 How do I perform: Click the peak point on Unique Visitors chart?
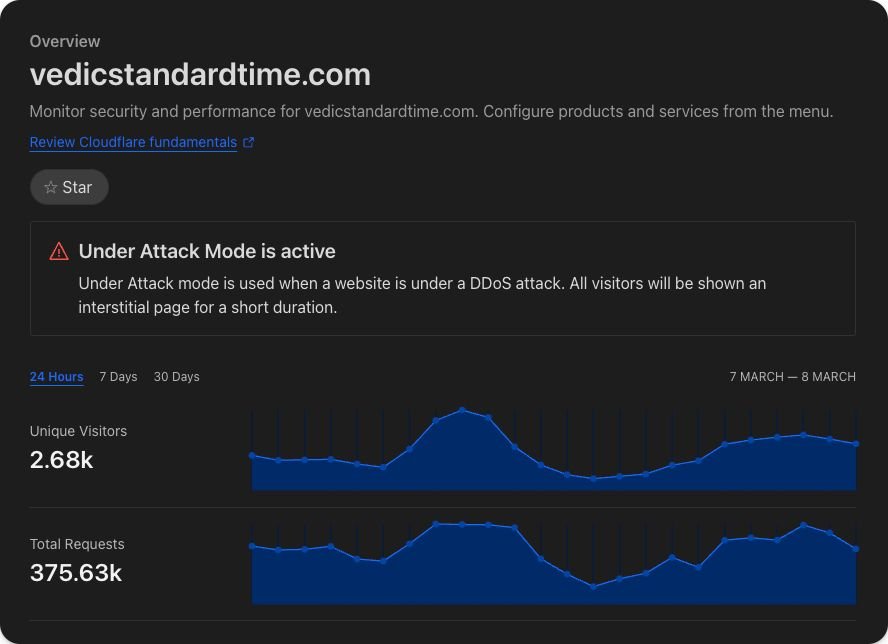pyautogui.click(x=462, y=410)
